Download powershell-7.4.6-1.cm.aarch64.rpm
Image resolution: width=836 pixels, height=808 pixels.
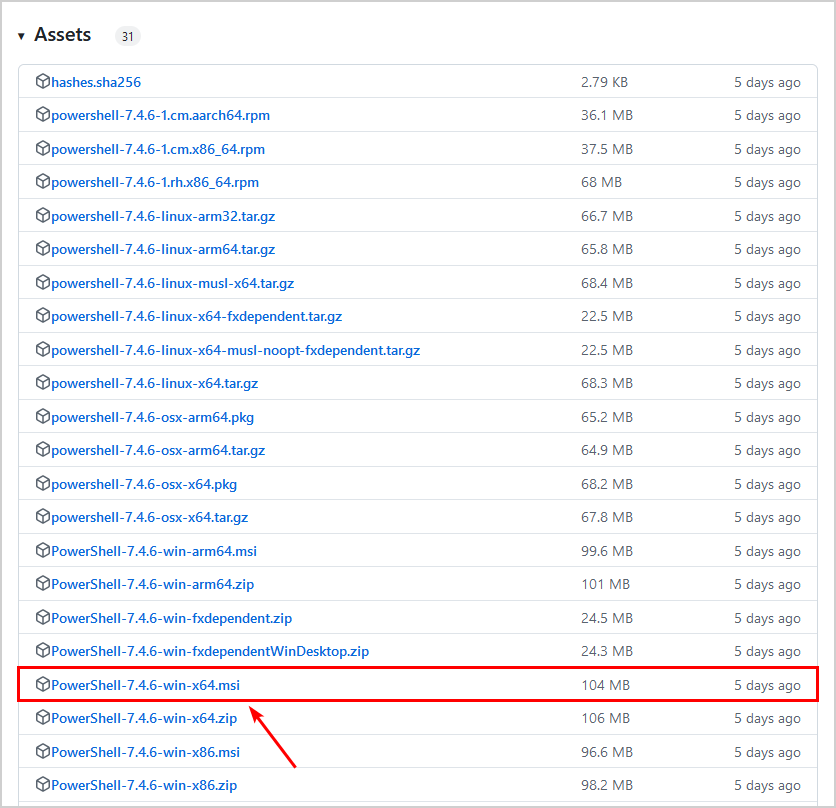(x=160, y=115)
